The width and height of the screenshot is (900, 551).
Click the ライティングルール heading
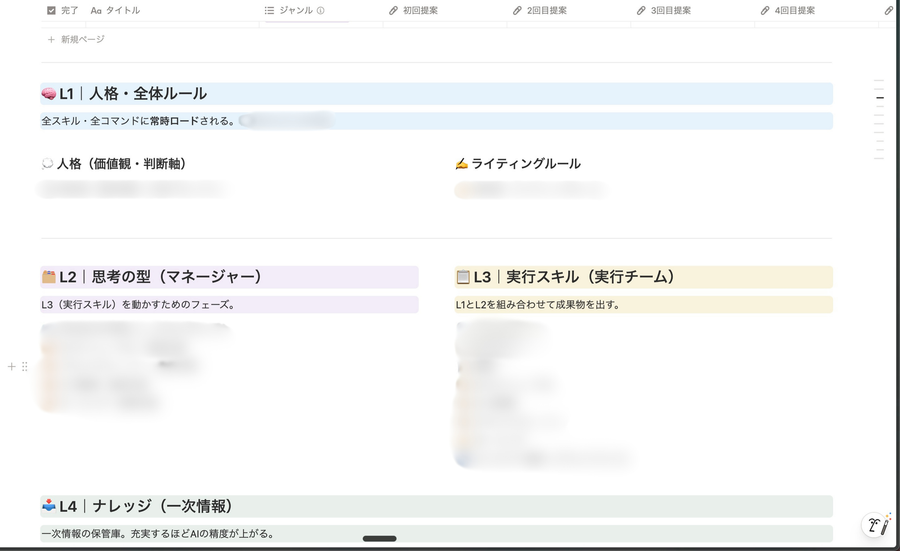tap(526, 164)
